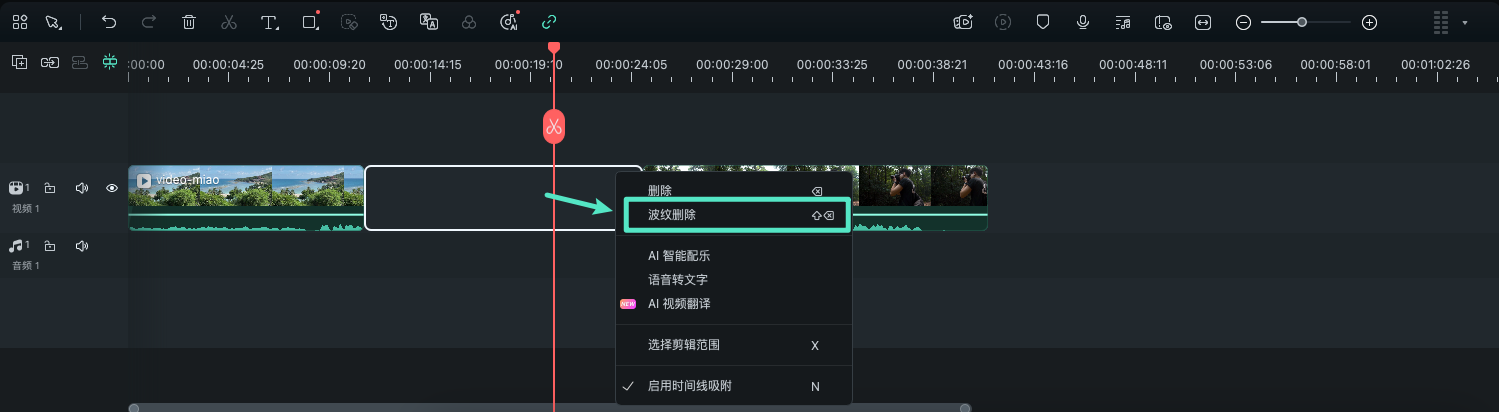This screenshot has height=412, width=1499.
Task: Click the scissors split icon in toolbar
Action: (x=229, y=22)
